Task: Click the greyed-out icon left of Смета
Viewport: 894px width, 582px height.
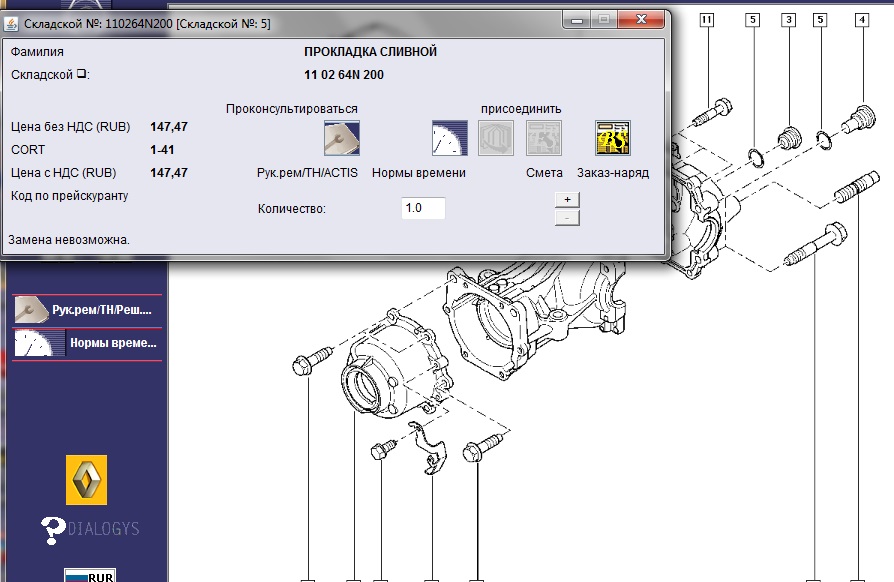Action: click(x=495, y=138)
